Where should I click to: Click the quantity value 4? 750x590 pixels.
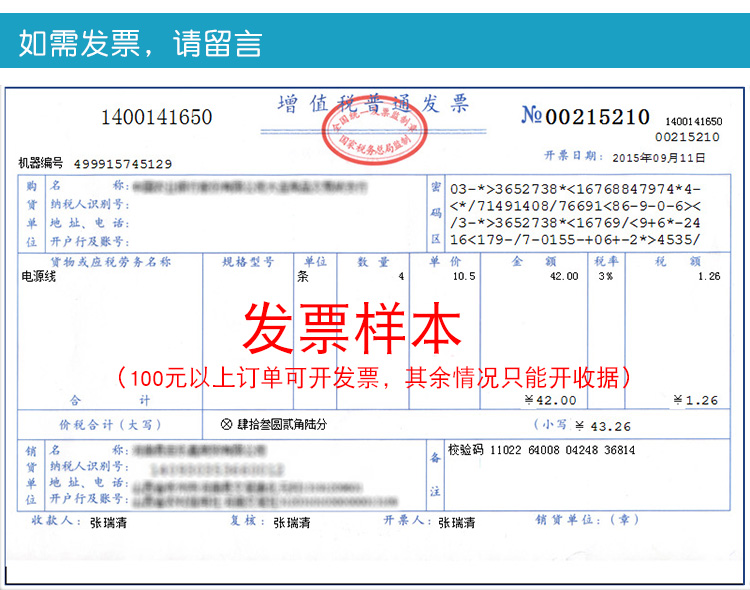(x=401, y=277)
